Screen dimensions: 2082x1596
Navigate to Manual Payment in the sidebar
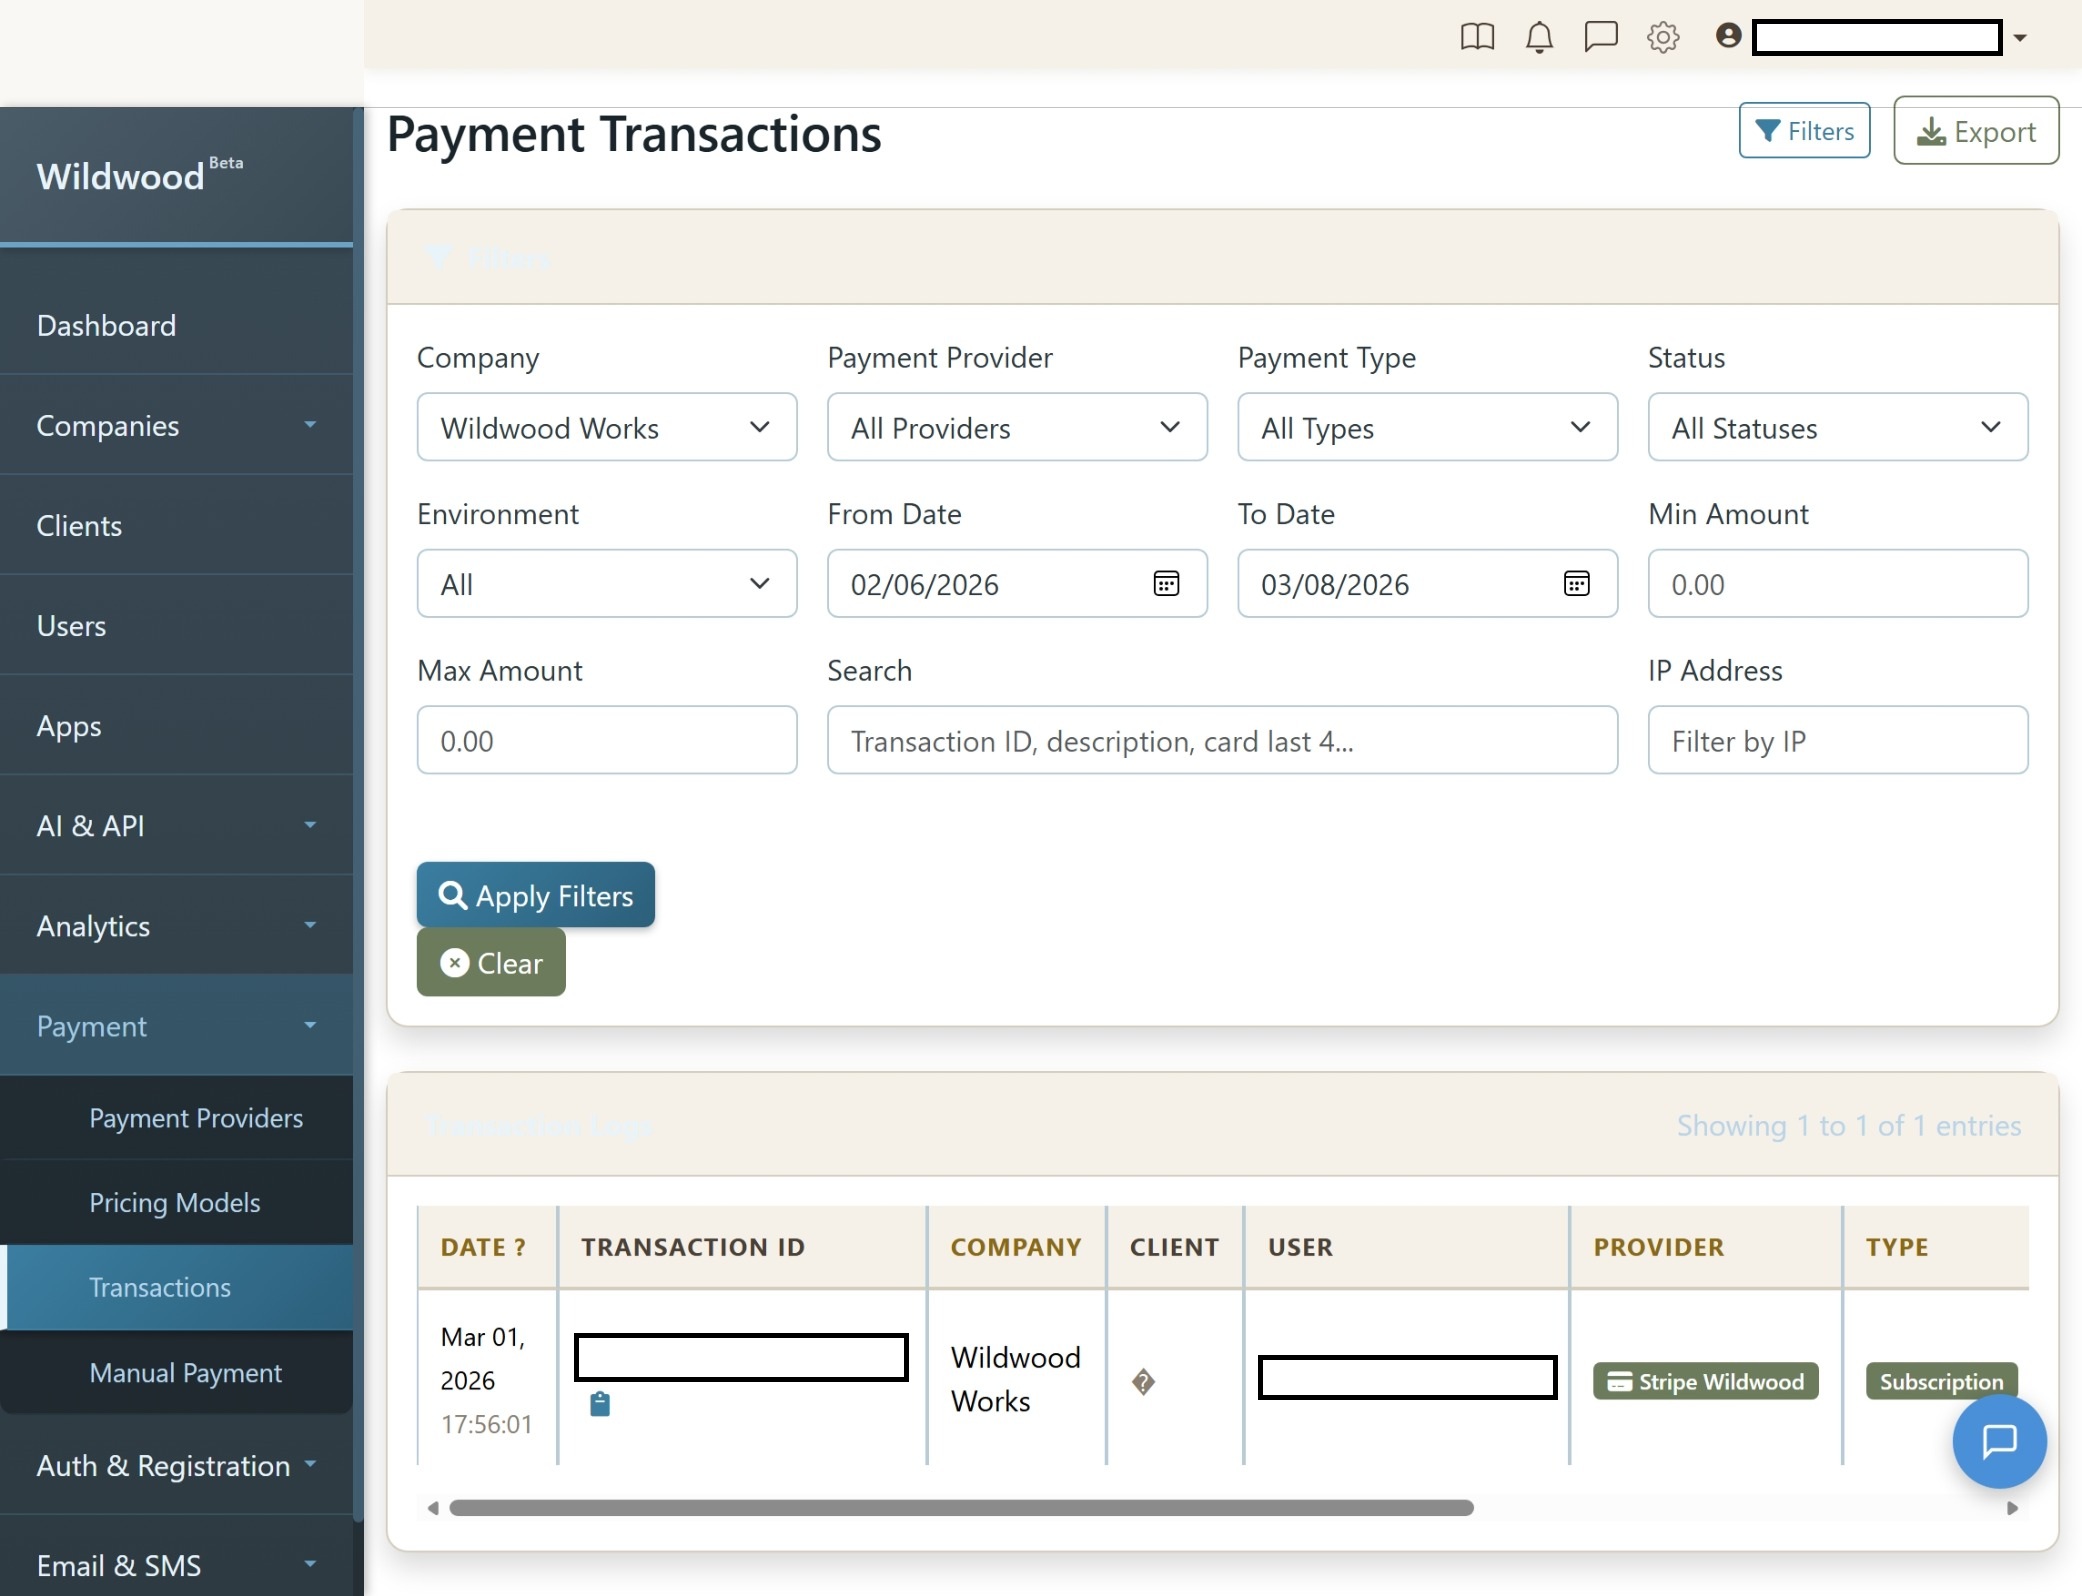pyautogui.click(x=185, y=1373)
